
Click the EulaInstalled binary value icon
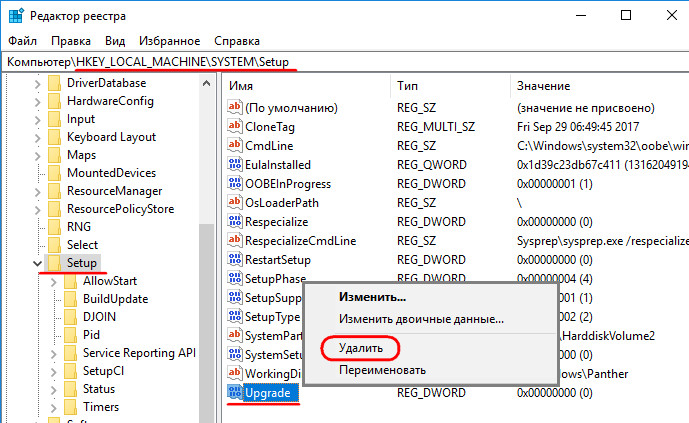[x=235, y=164]
